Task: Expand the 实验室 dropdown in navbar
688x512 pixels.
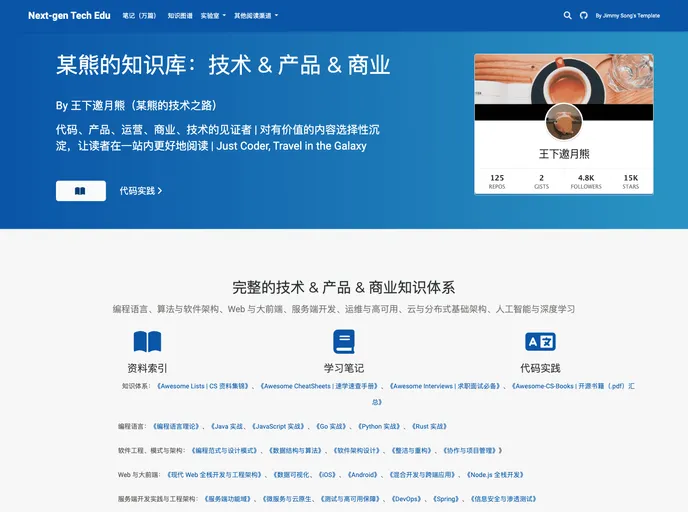Action: tap(212, 16)
